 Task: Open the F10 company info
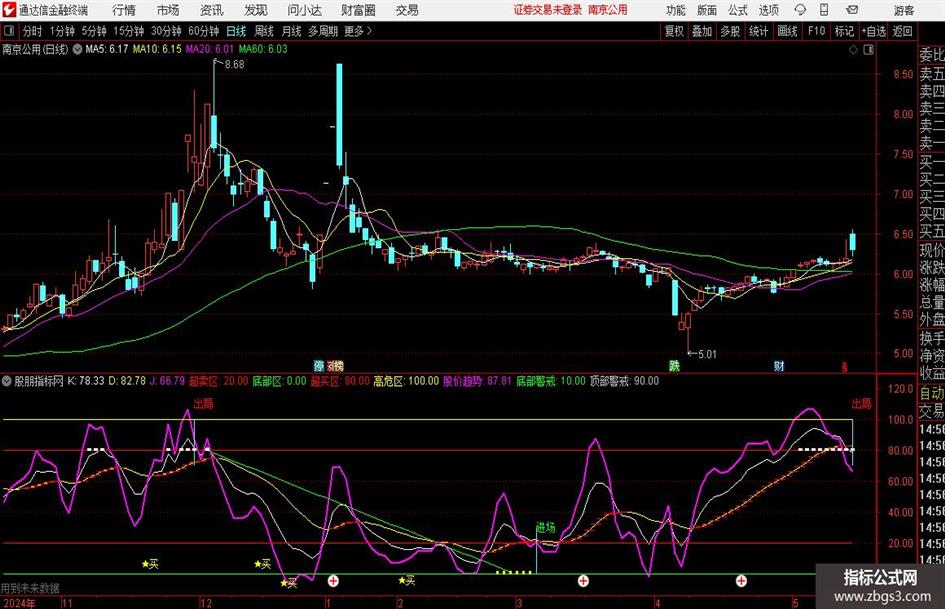[x=817, y=31]
